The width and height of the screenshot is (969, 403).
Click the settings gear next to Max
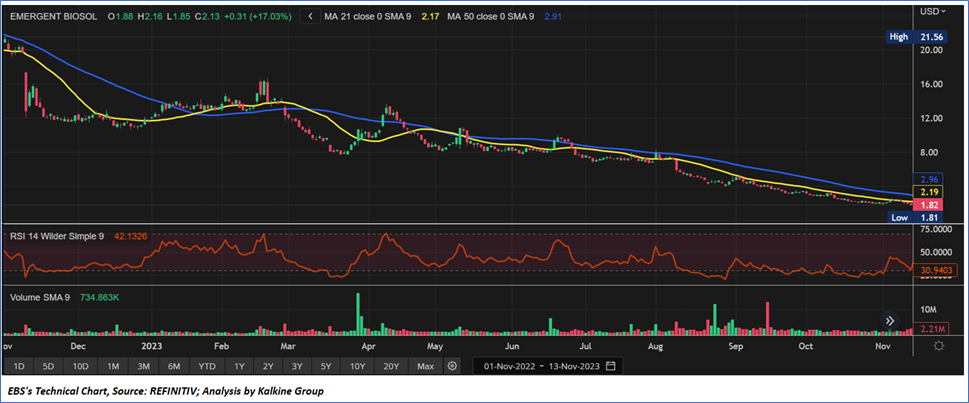point(452,365)
